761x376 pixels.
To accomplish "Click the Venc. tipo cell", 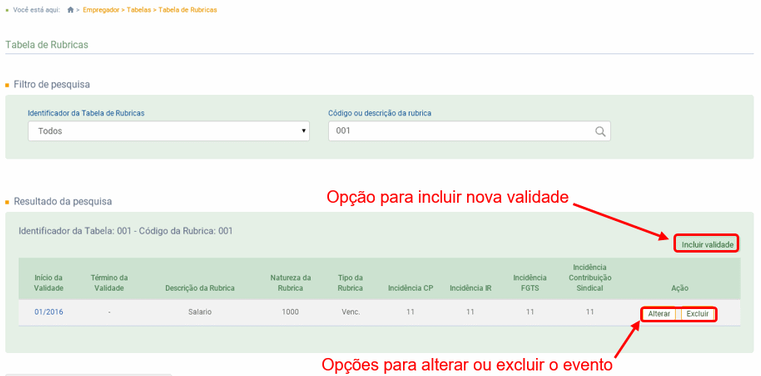I will coord(350,312).
